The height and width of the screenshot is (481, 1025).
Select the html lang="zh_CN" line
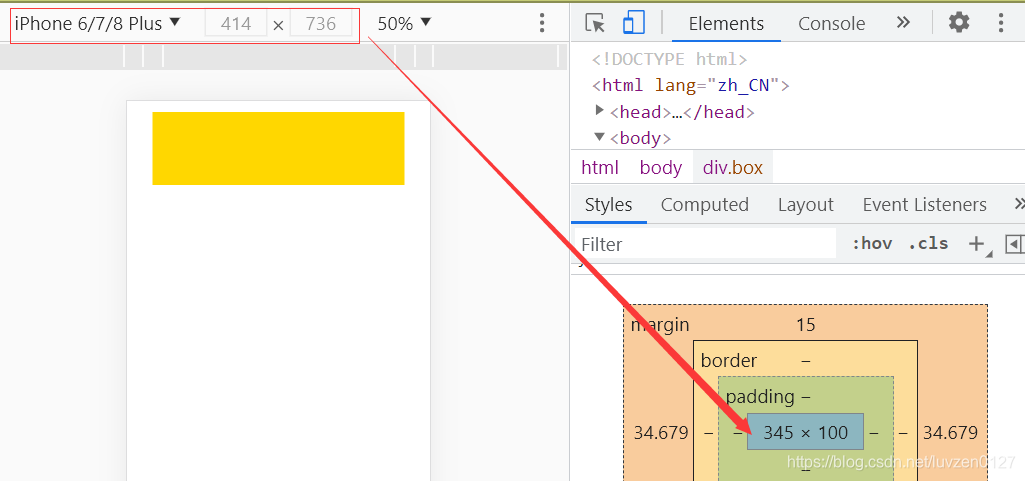coord(691,86)
